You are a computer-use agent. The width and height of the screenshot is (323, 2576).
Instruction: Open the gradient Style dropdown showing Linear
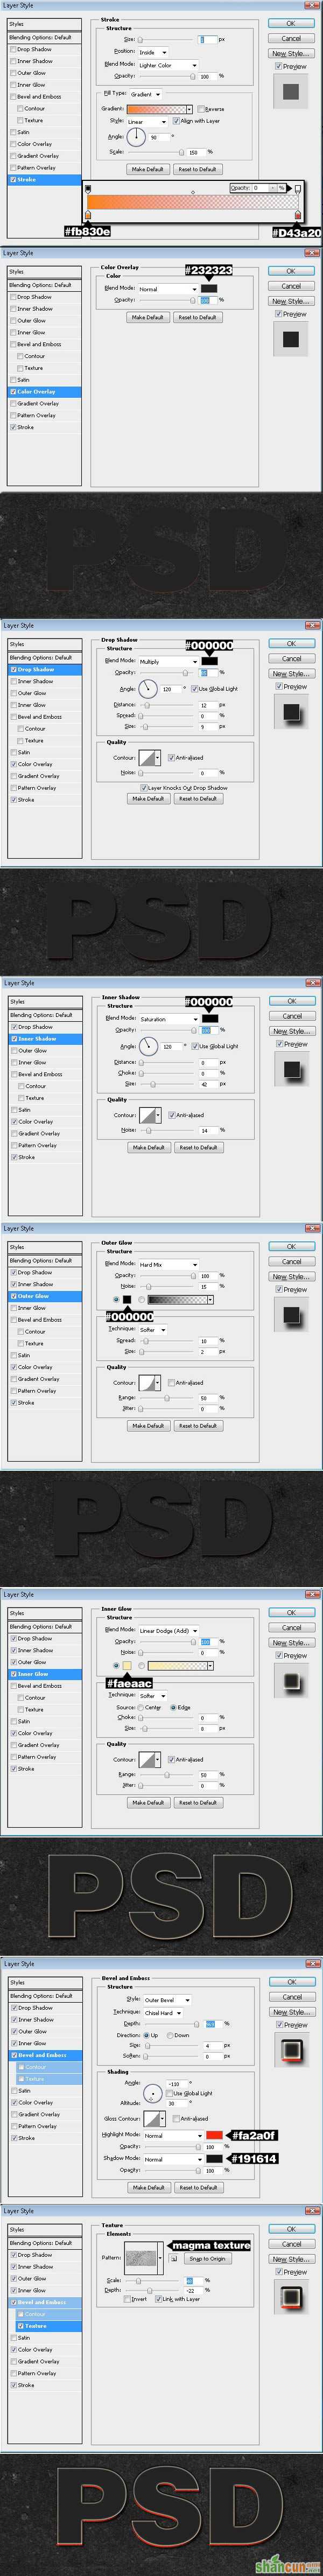click(x=148, y=121)
